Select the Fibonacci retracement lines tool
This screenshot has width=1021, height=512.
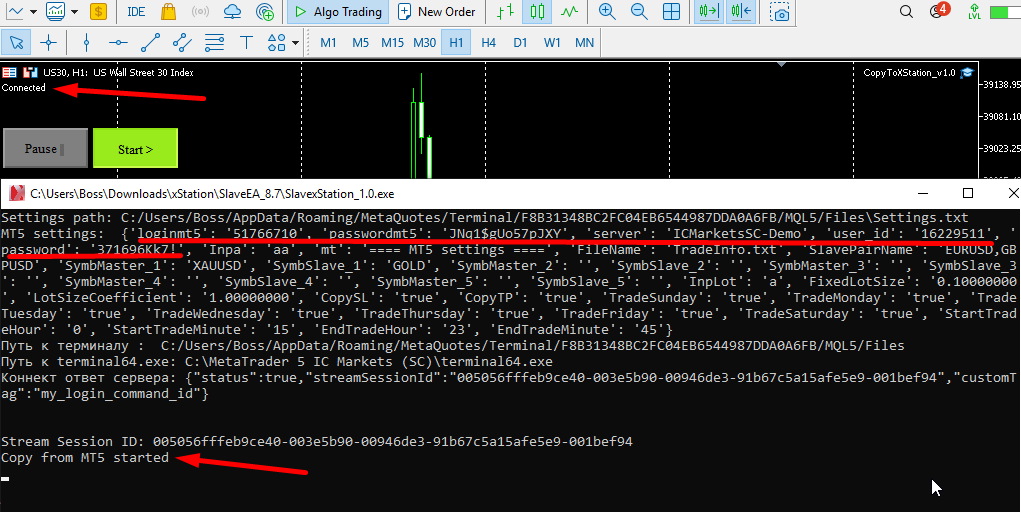(214, 42)
